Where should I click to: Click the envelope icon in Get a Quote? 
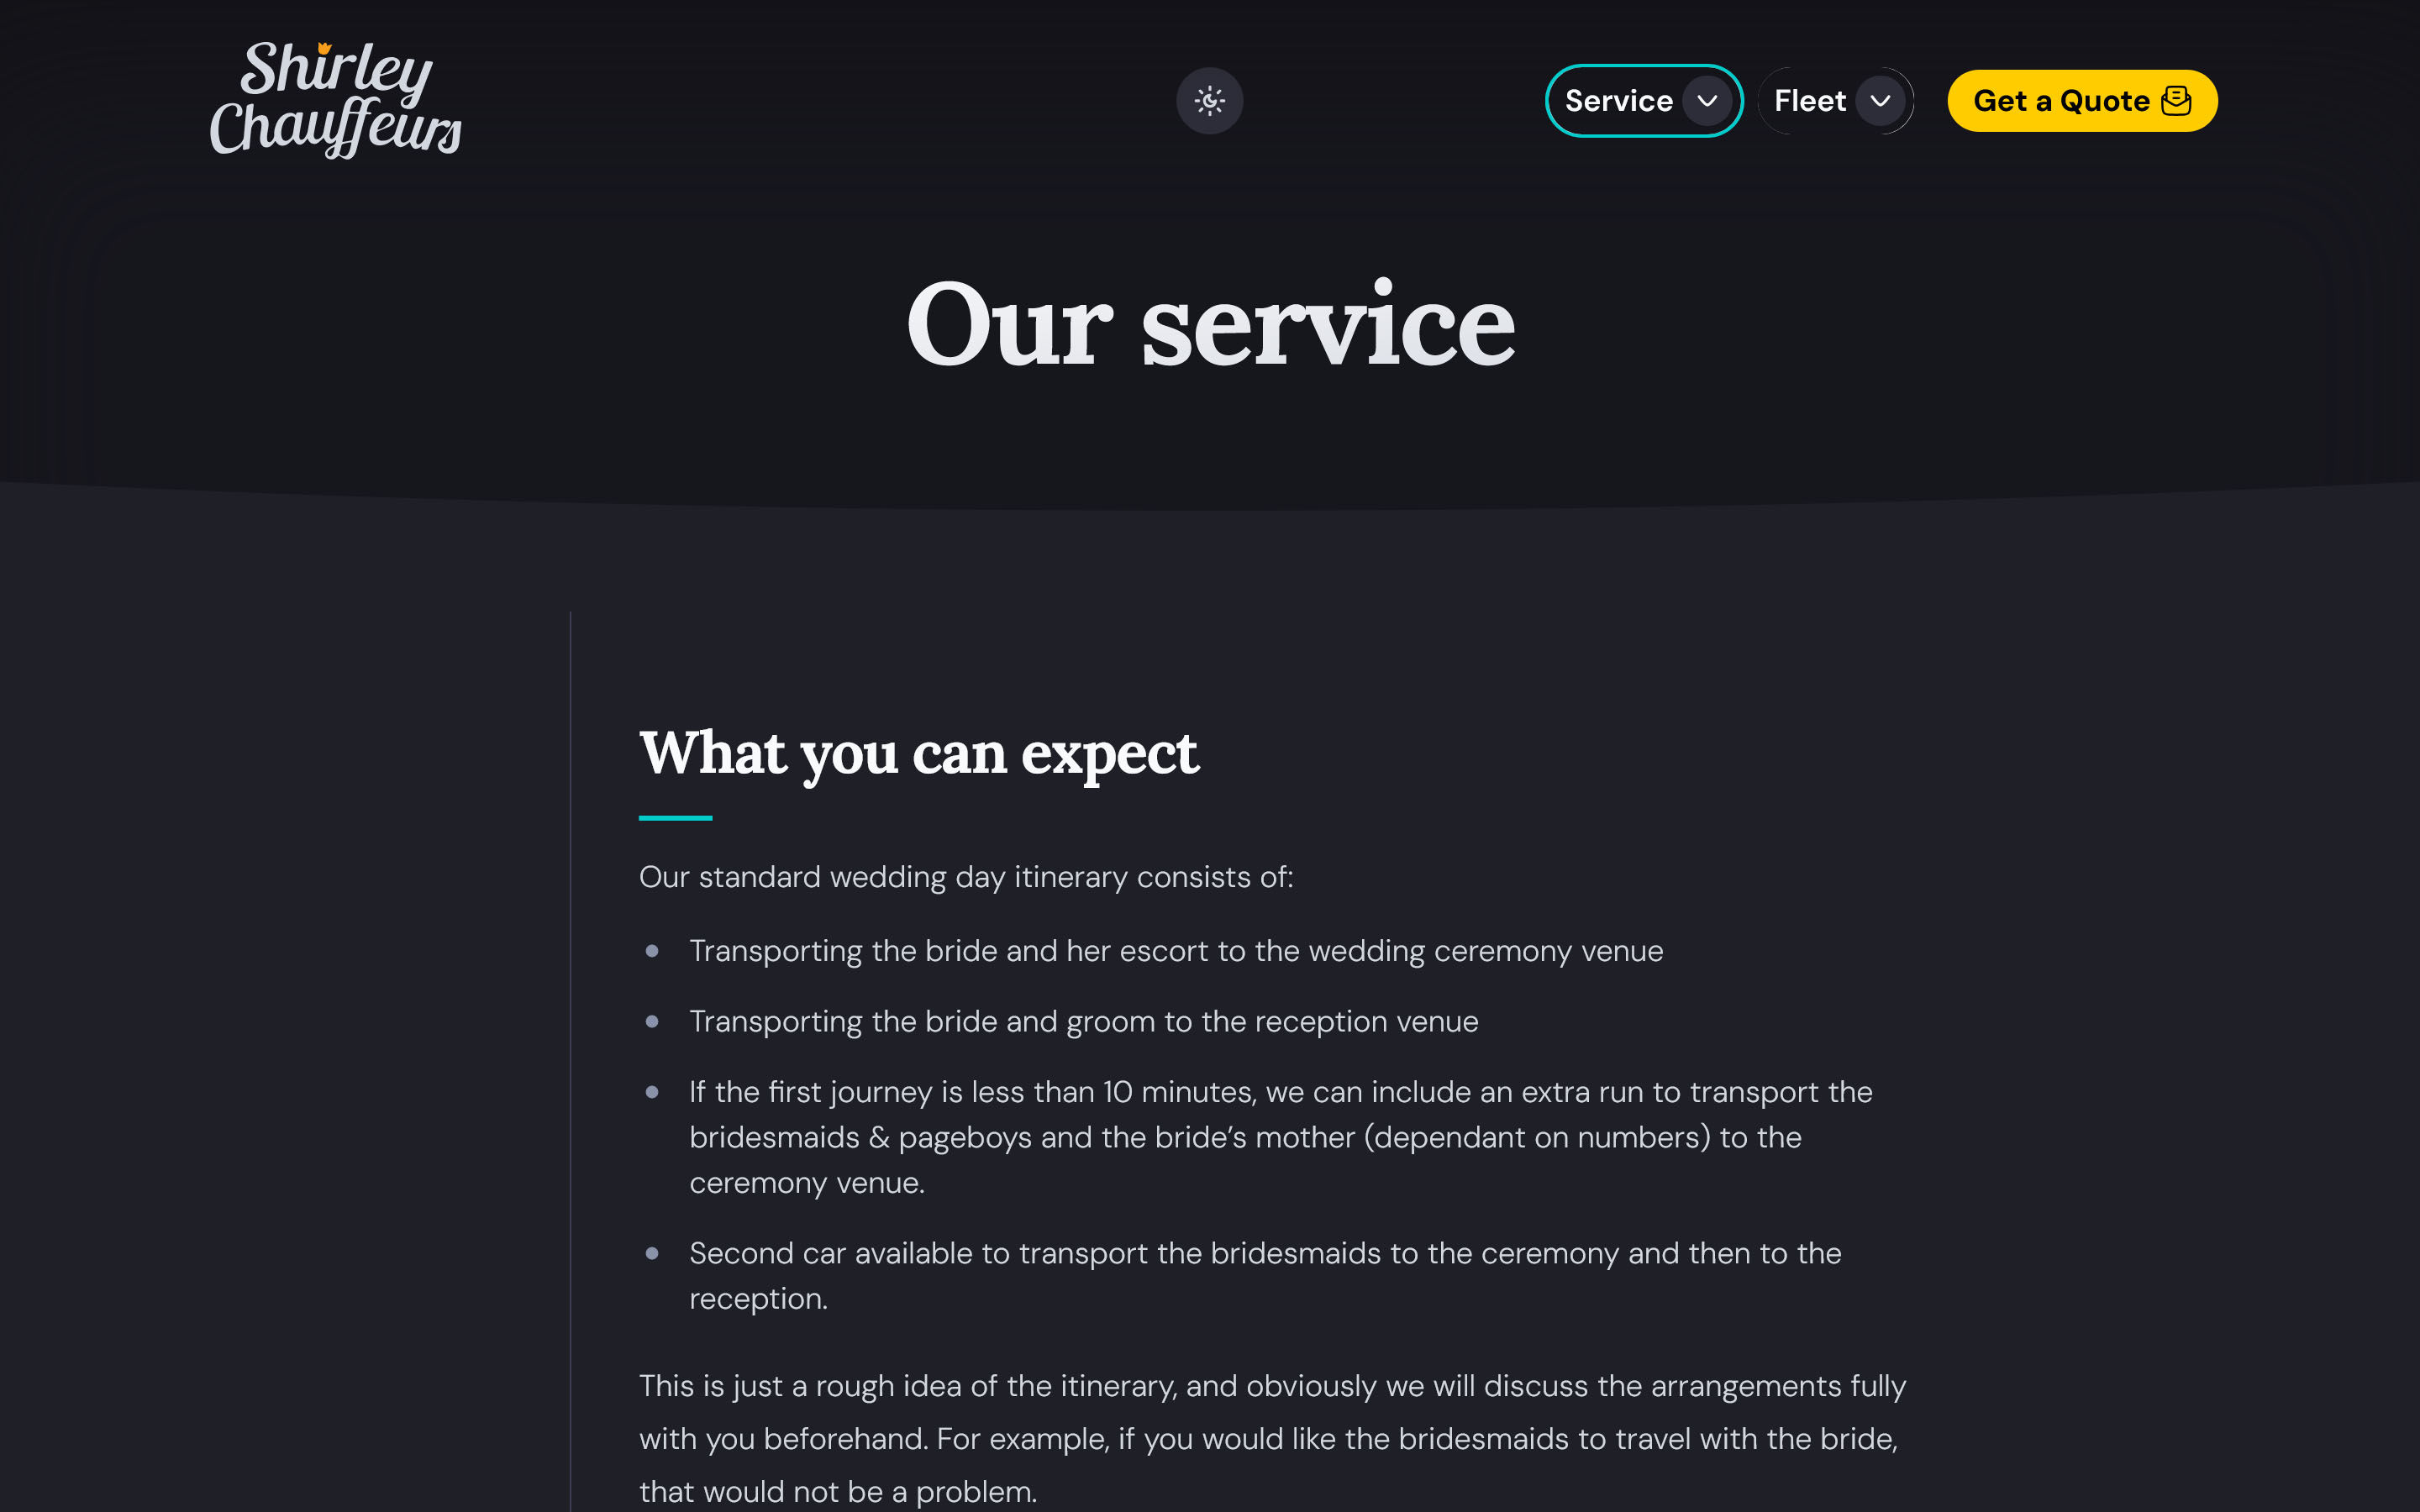click(x=2176, y=101)
